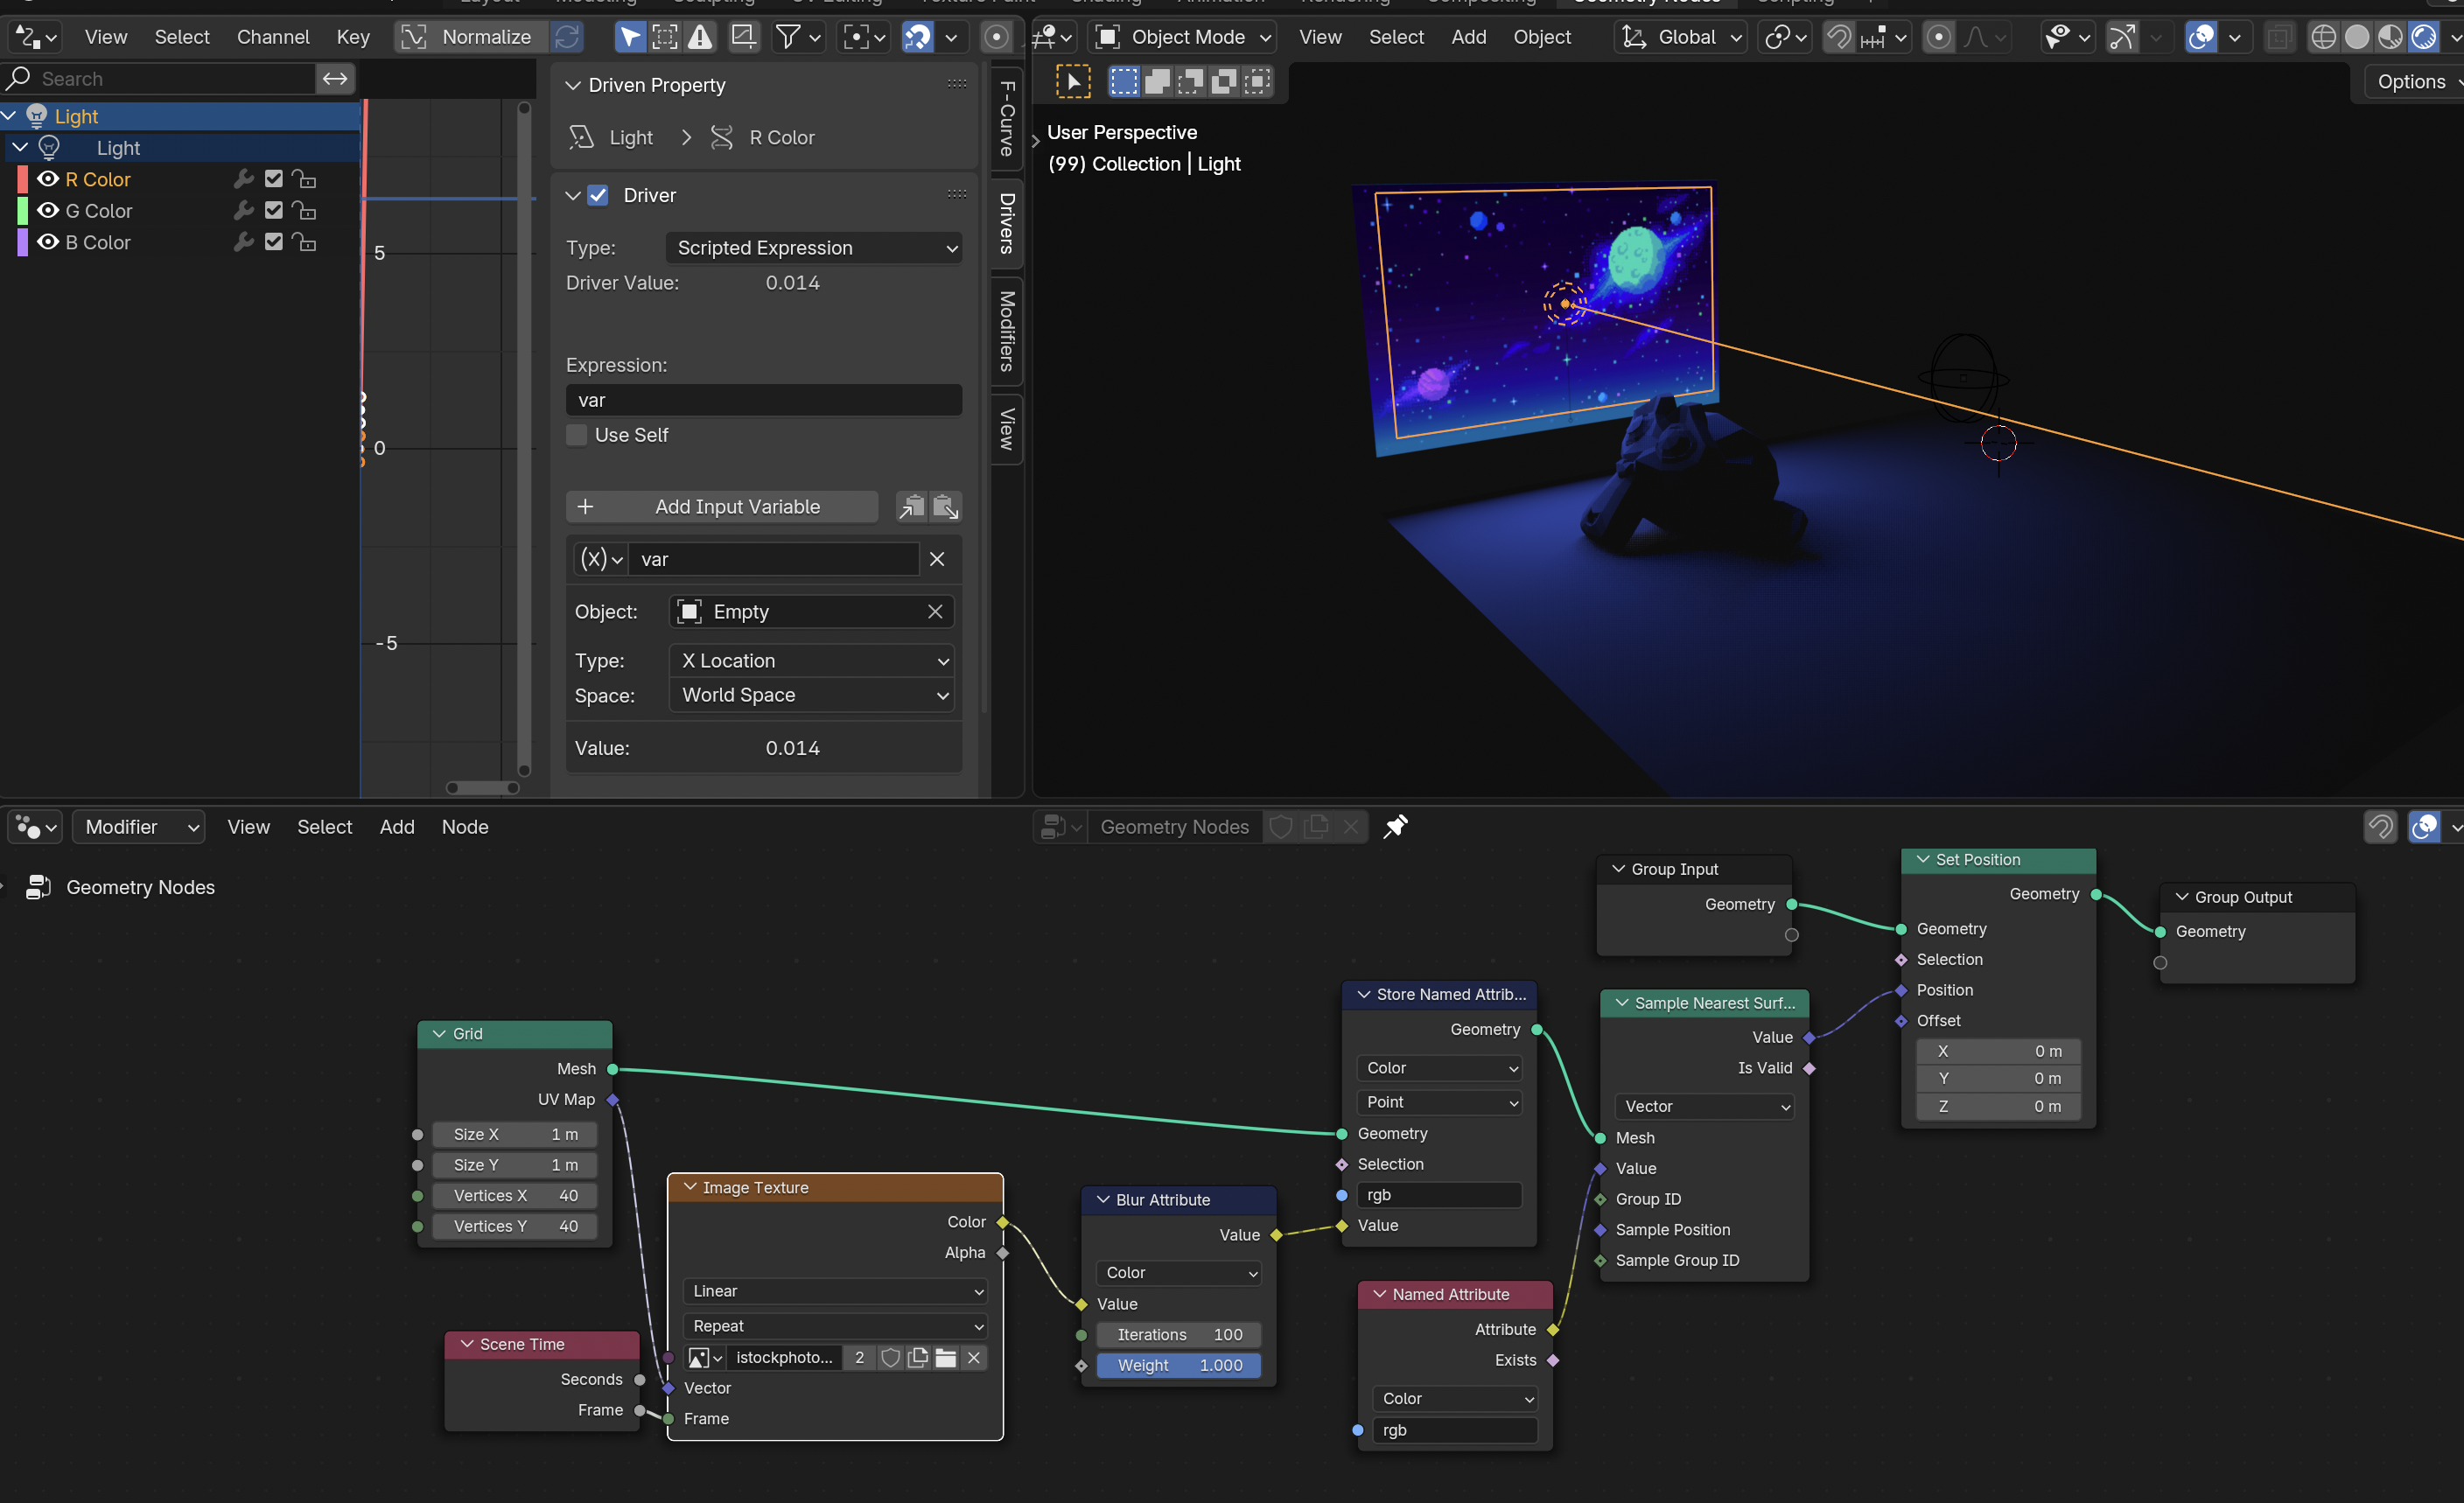Viewport: 2464px width, 1503px height.
Task: Click the Options button in viewport
Action: 2413,82
